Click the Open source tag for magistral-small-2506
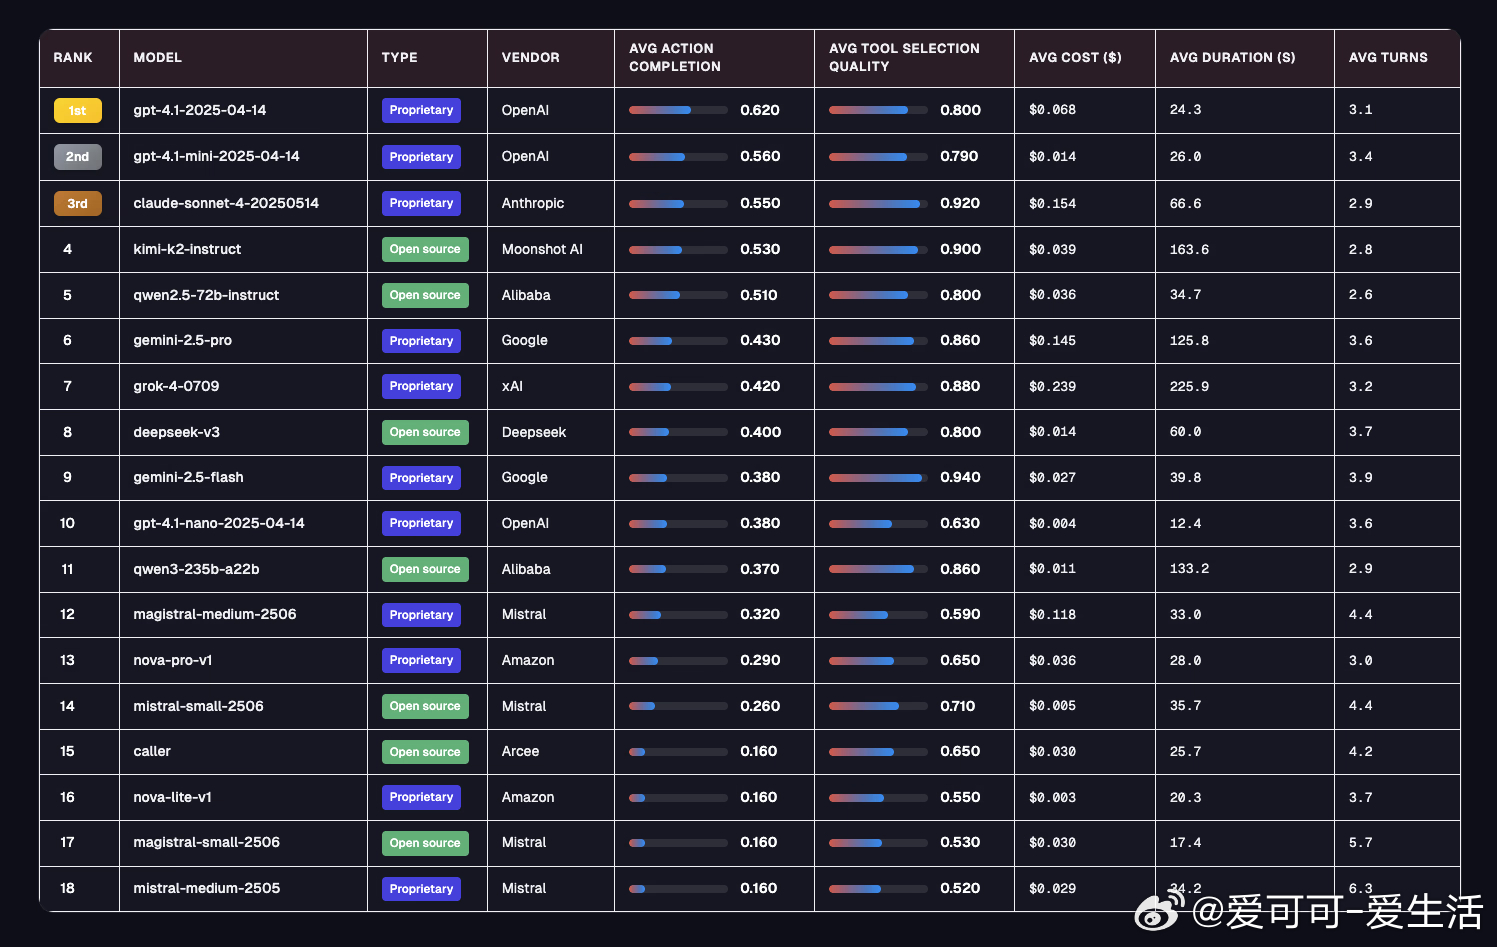This screenshot has width=1497, height=947. pos(425,843)
